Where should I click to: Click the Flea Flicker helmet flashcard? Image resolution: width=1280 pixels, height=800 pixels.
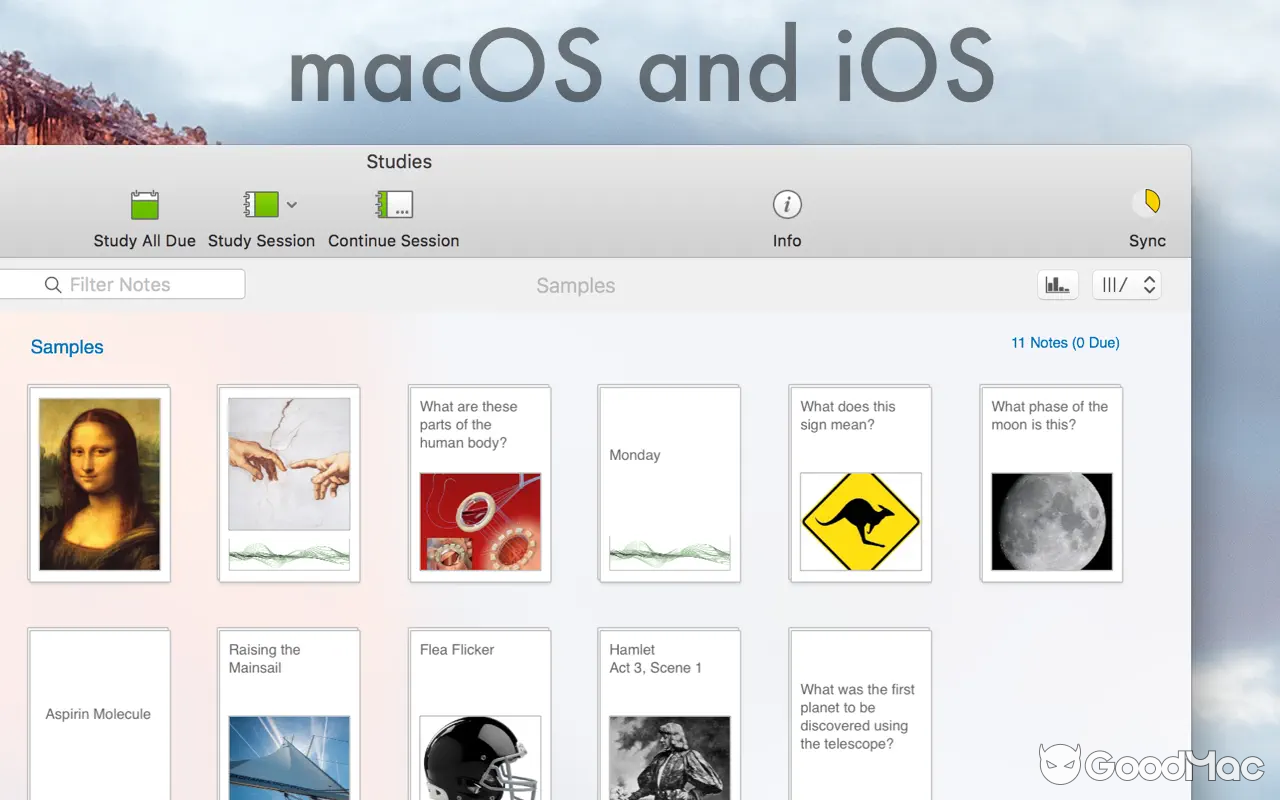click(479, 713)
